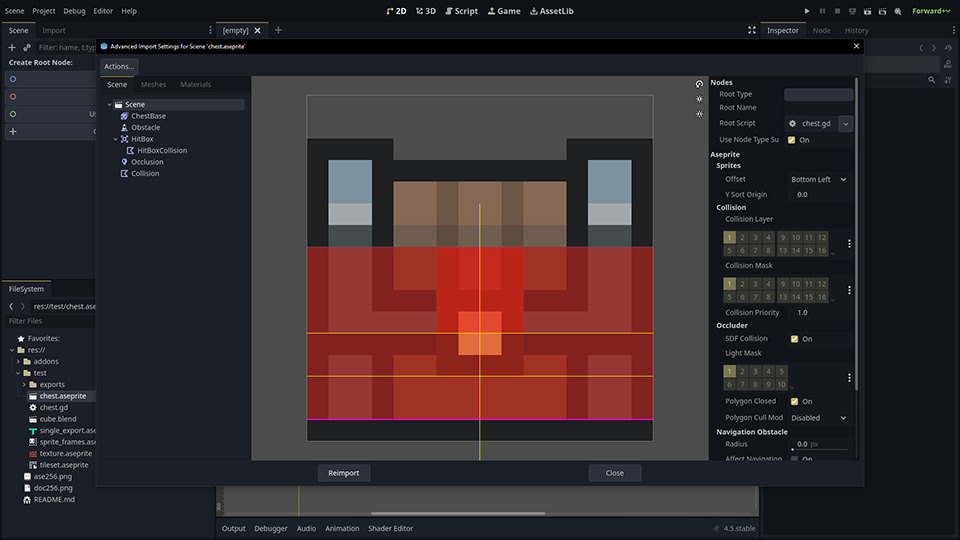The image size is (960, 540).
Task: Go to previous object in Inspector
Action: [x=921, y=48]
